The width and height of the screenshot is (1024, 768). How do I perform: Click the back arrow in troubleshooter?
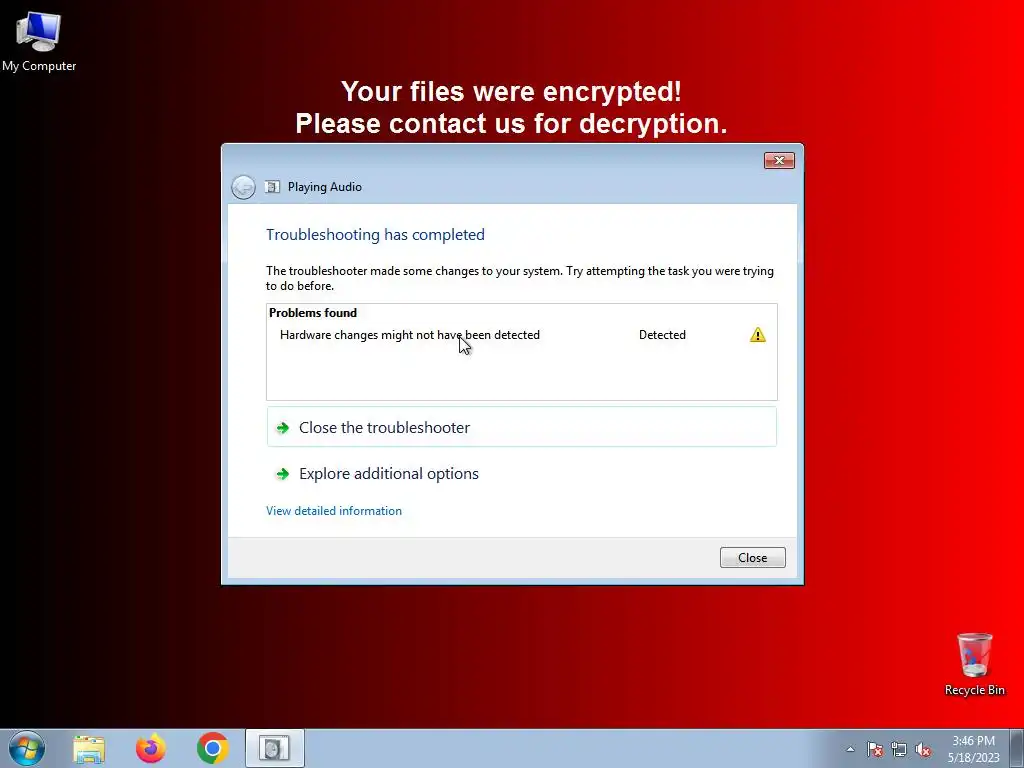(x=244, y=187)
